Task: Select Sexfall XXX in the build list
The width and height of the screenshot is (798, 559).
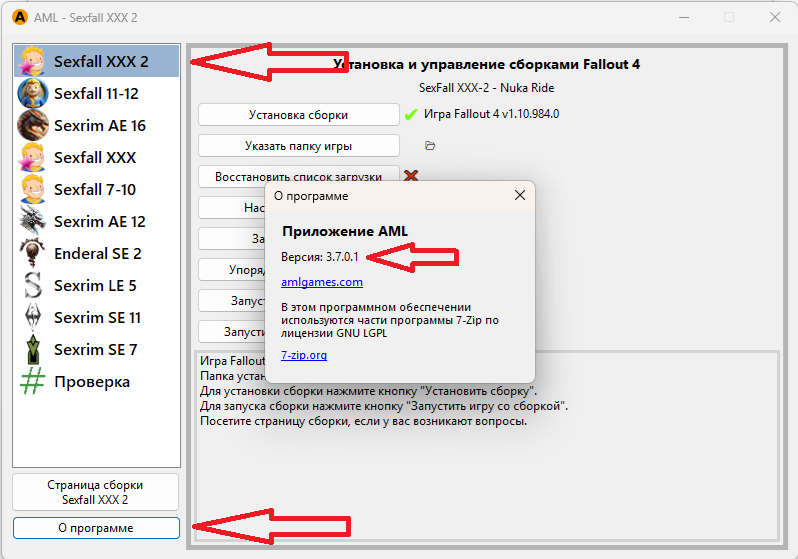Action: click(x=95, y=157)
